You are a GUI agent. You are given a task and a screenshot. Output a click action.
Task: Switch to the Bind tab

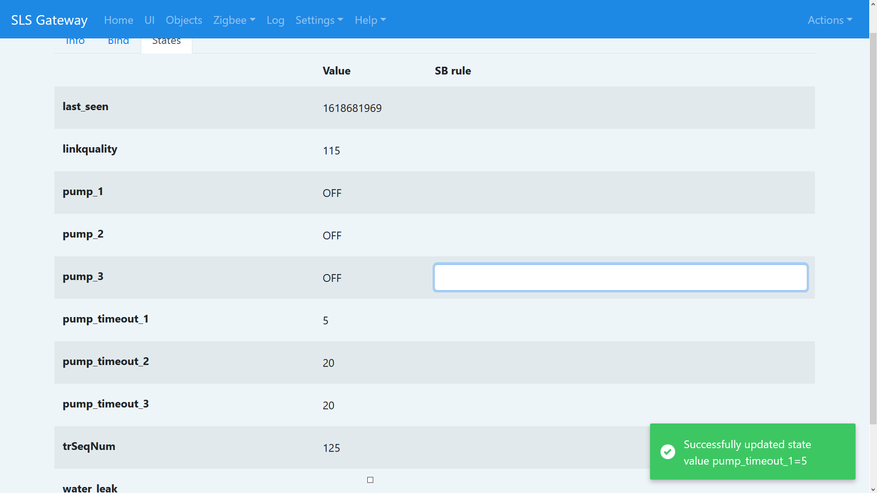coord(118,42)
